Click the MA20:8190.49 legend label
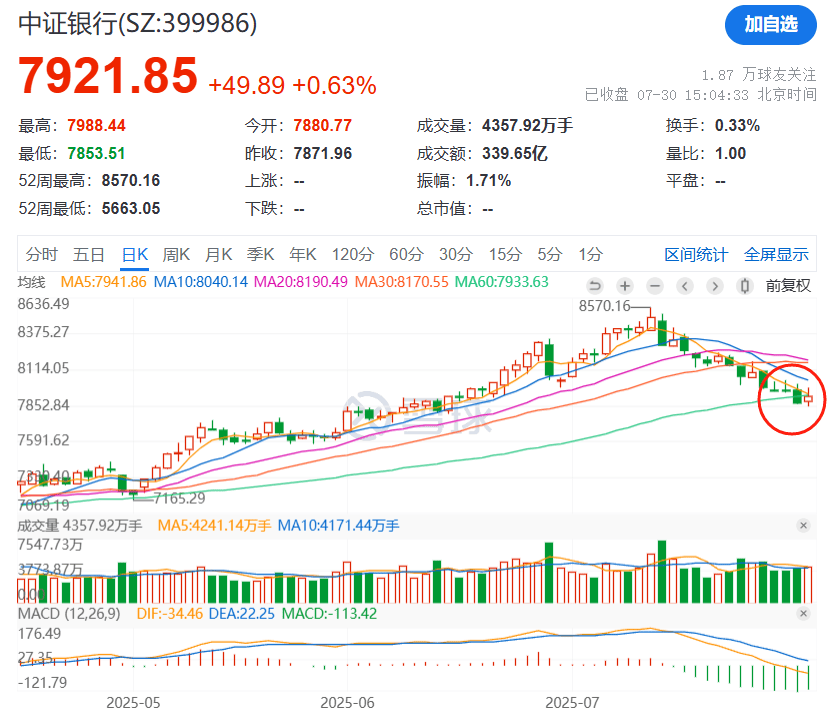The height and width of the screenshot is (717, 829). click(300, 282)
